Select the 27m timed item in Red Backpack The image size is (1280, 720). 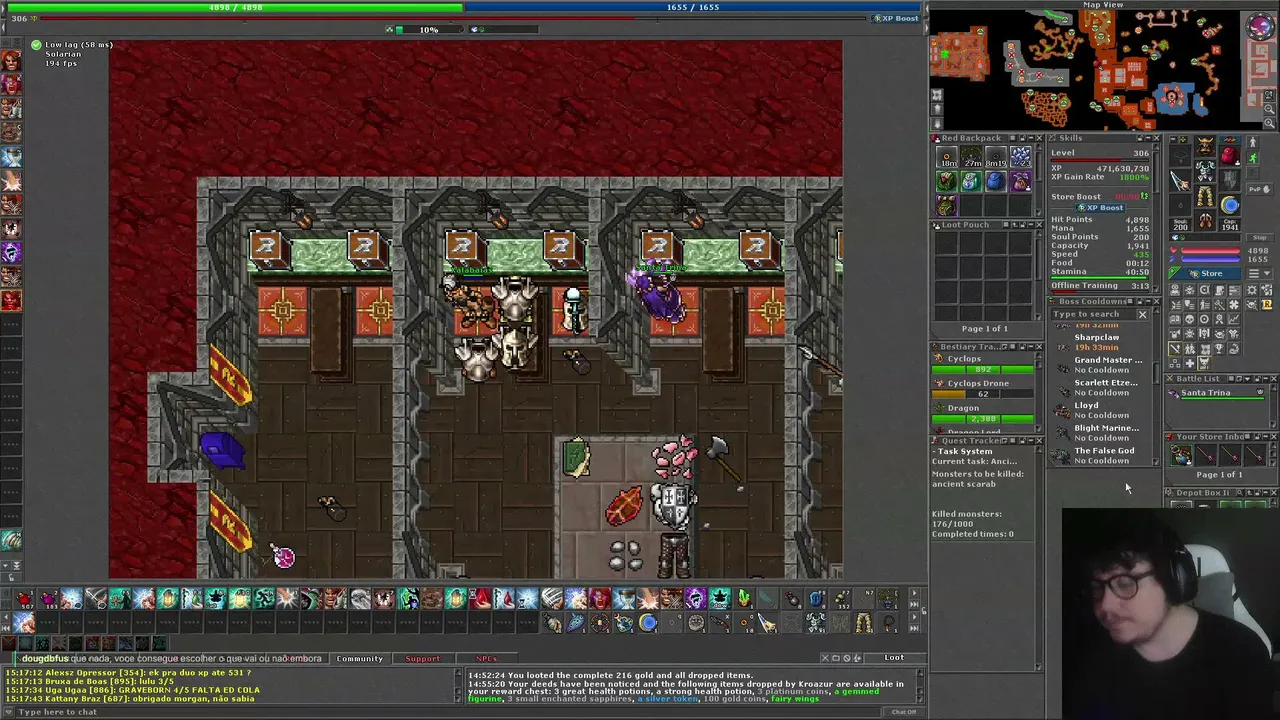[971, 157]
